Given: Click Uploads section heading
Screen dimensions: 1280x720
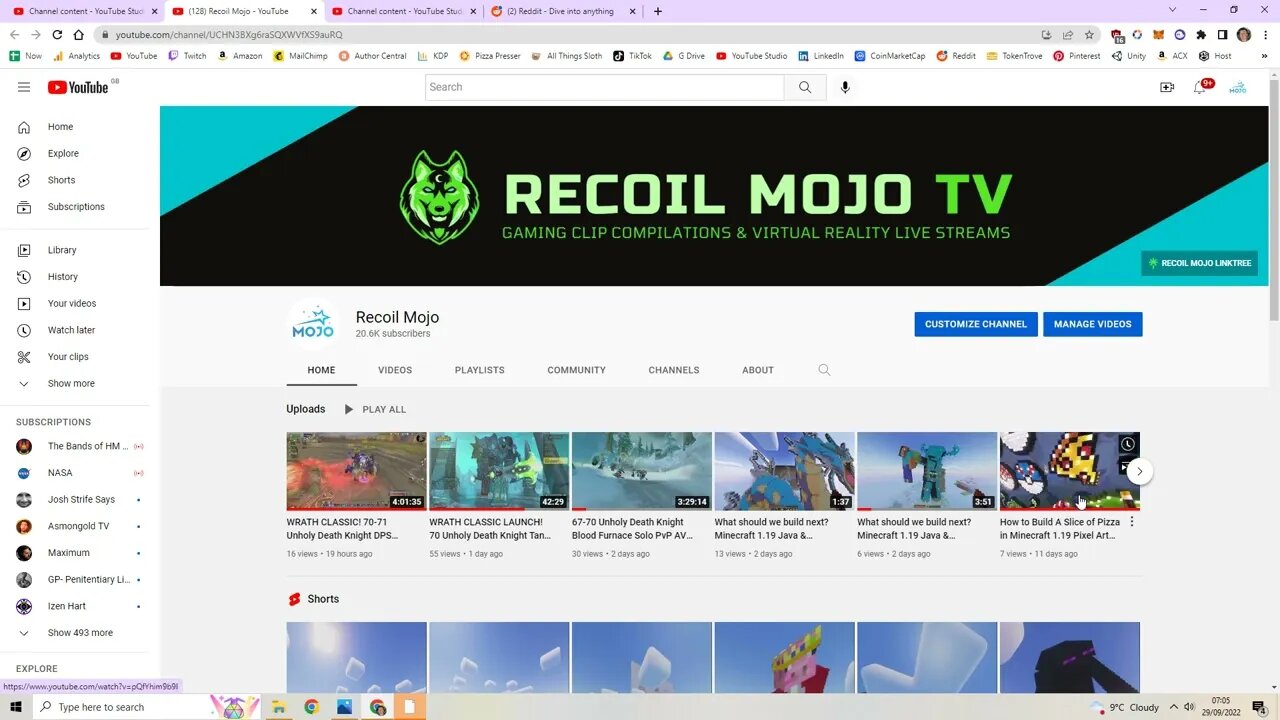Looking at the screenshot, I should tap(306, 409).
